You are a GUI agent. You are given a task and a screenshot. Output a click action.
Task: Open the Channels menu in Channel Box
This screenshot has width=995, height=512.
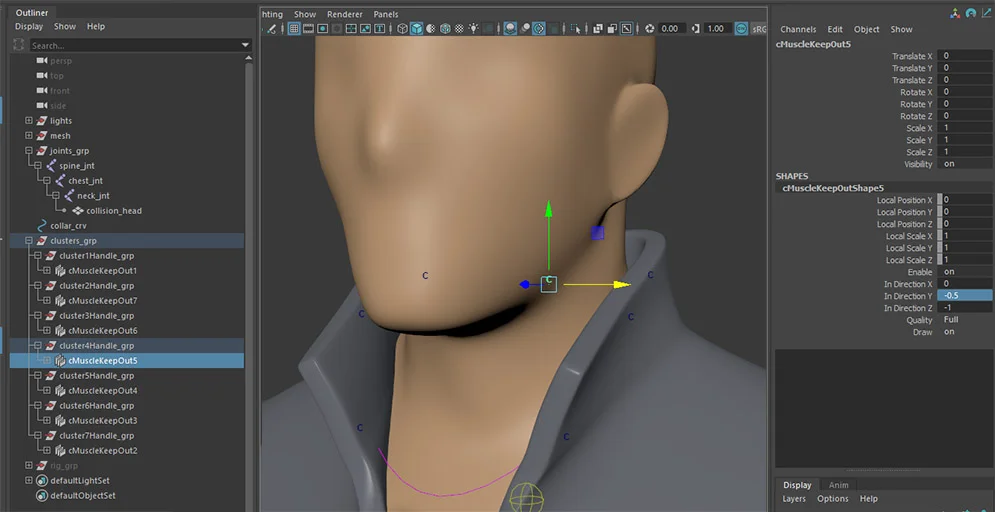click(798, 29)
